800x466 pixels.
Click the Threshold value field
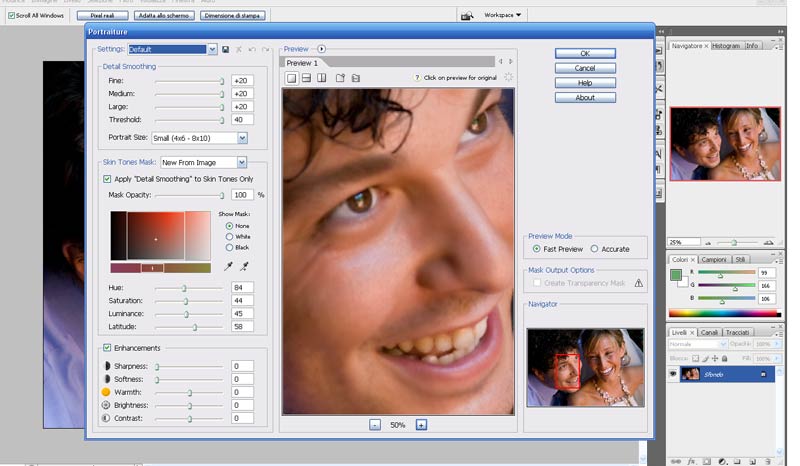243,120
